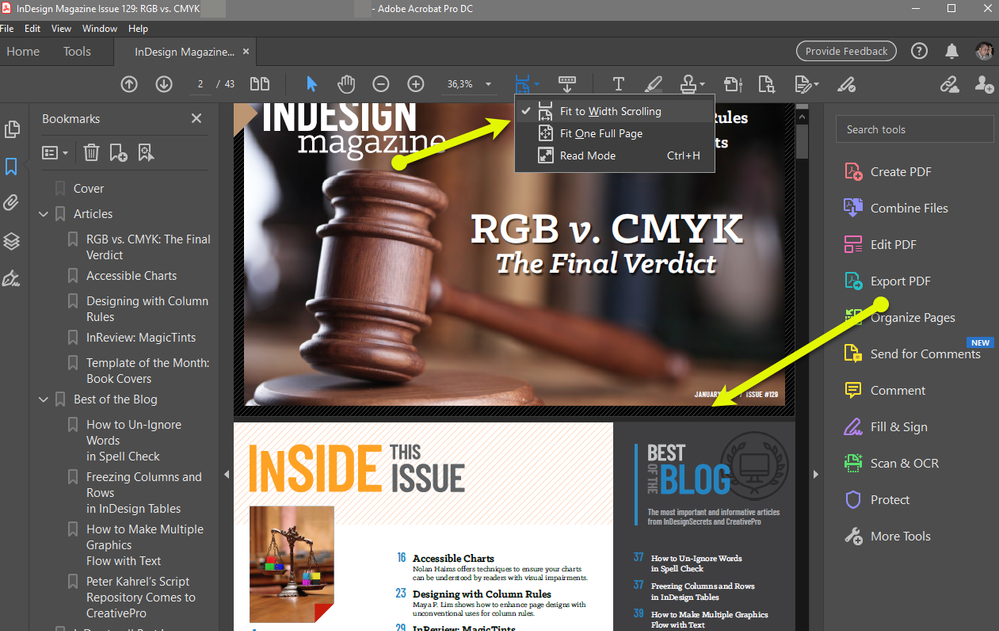
Task: Open Page Thumbnails panel icon in left rail
Action: point(11,129)
